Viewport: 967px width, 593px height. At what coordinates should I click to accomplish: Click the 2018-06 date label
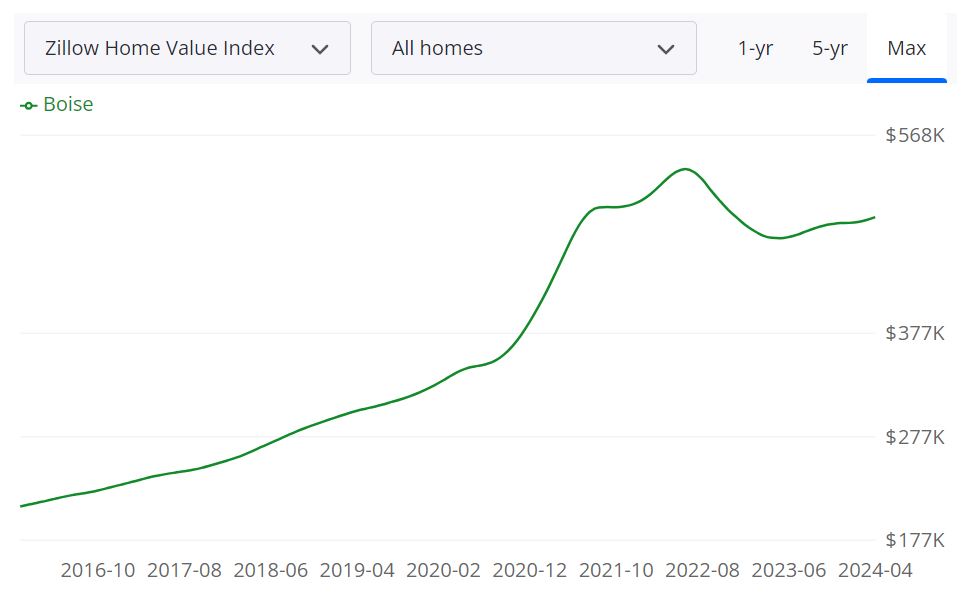tap(270, 570)
